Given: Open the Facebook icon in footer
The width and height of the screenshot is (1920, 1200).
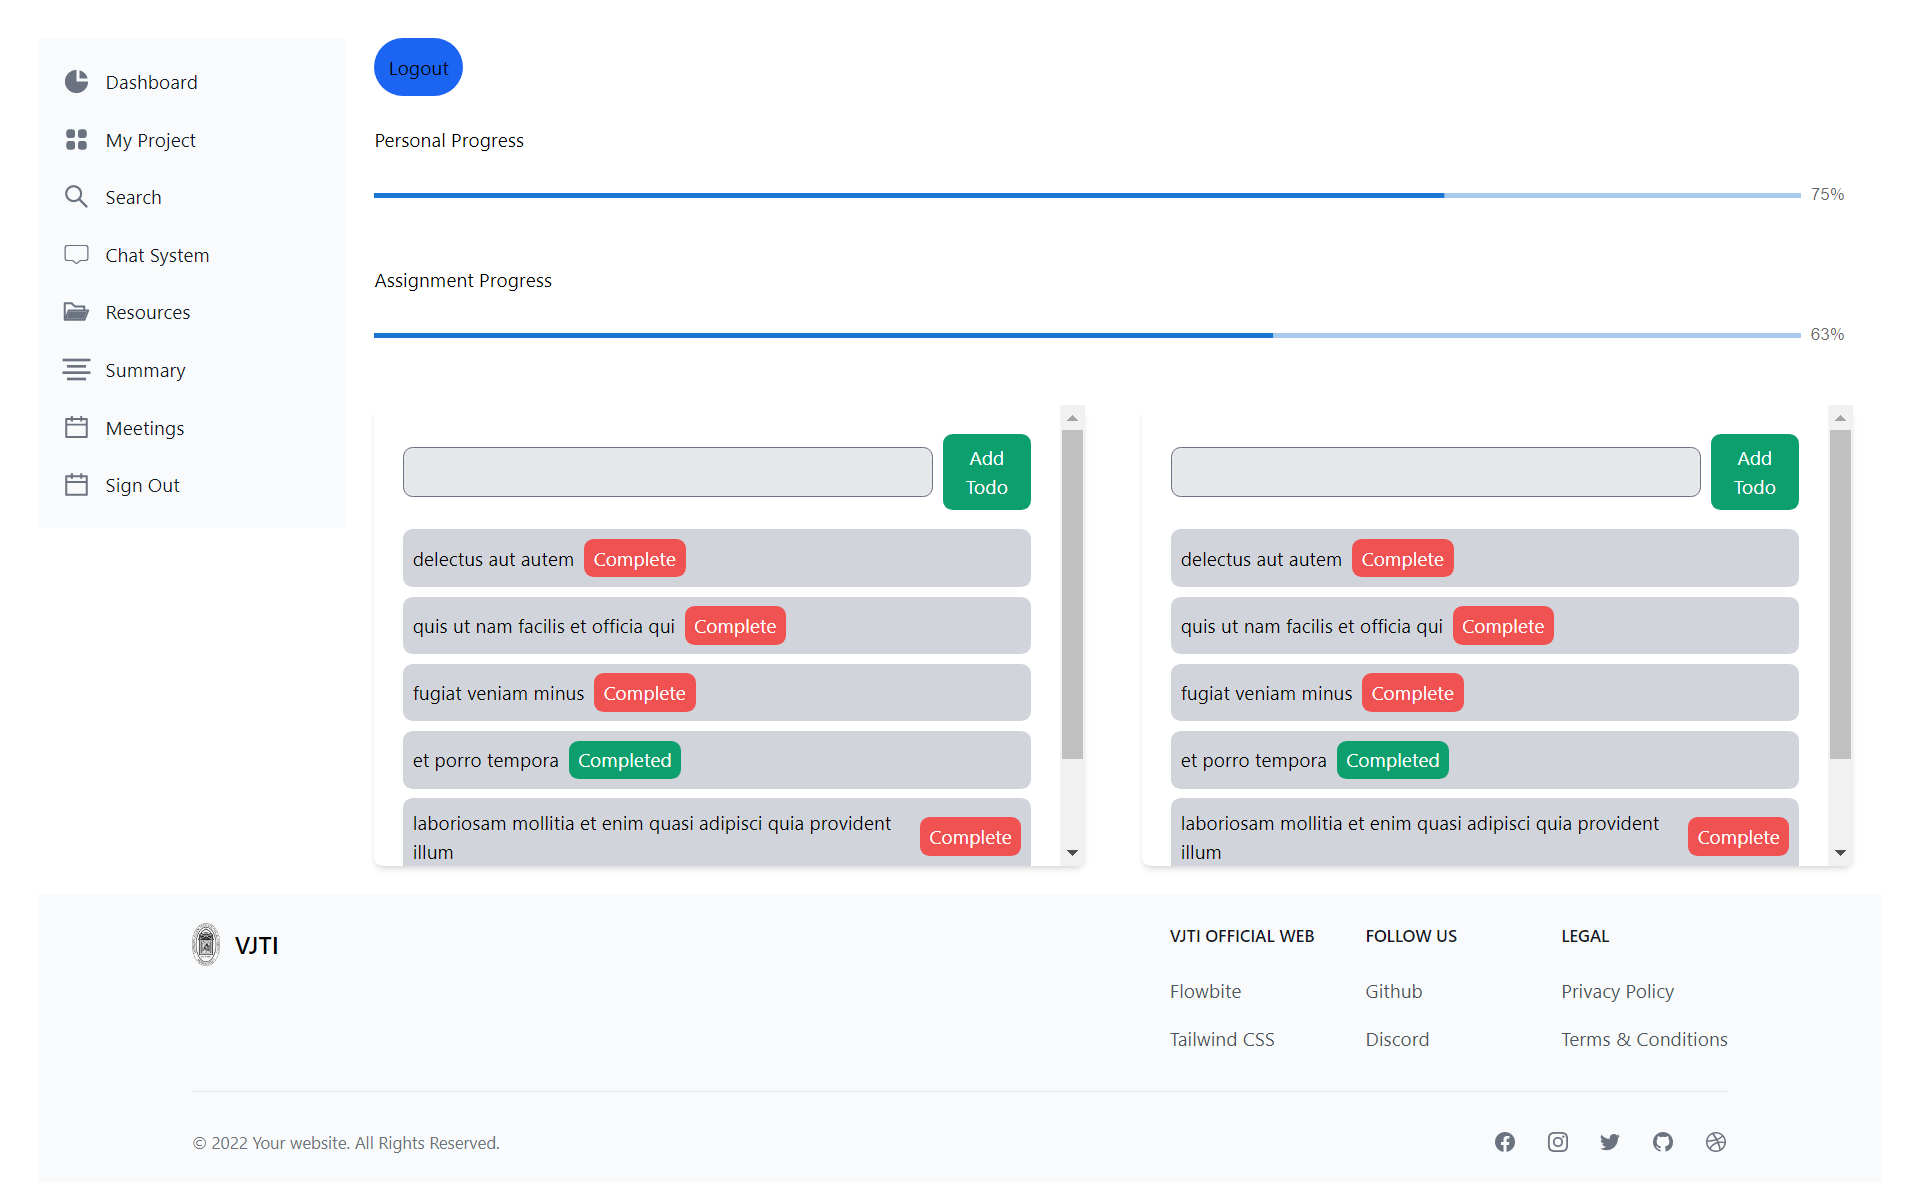Looking at the screenshot, I should click(1505, 1142).
